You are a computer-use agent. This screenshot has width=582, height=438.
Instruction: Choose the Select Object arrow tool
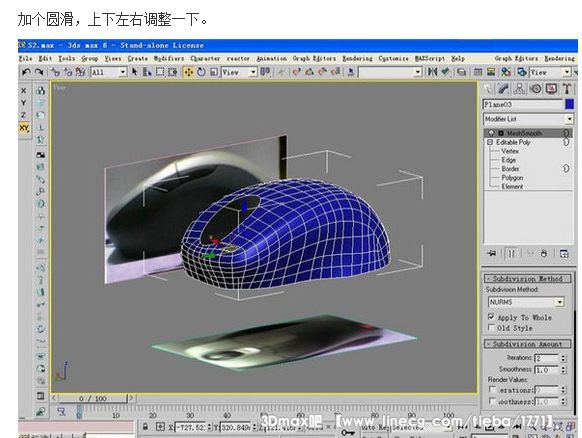click(x=135, y=72)
